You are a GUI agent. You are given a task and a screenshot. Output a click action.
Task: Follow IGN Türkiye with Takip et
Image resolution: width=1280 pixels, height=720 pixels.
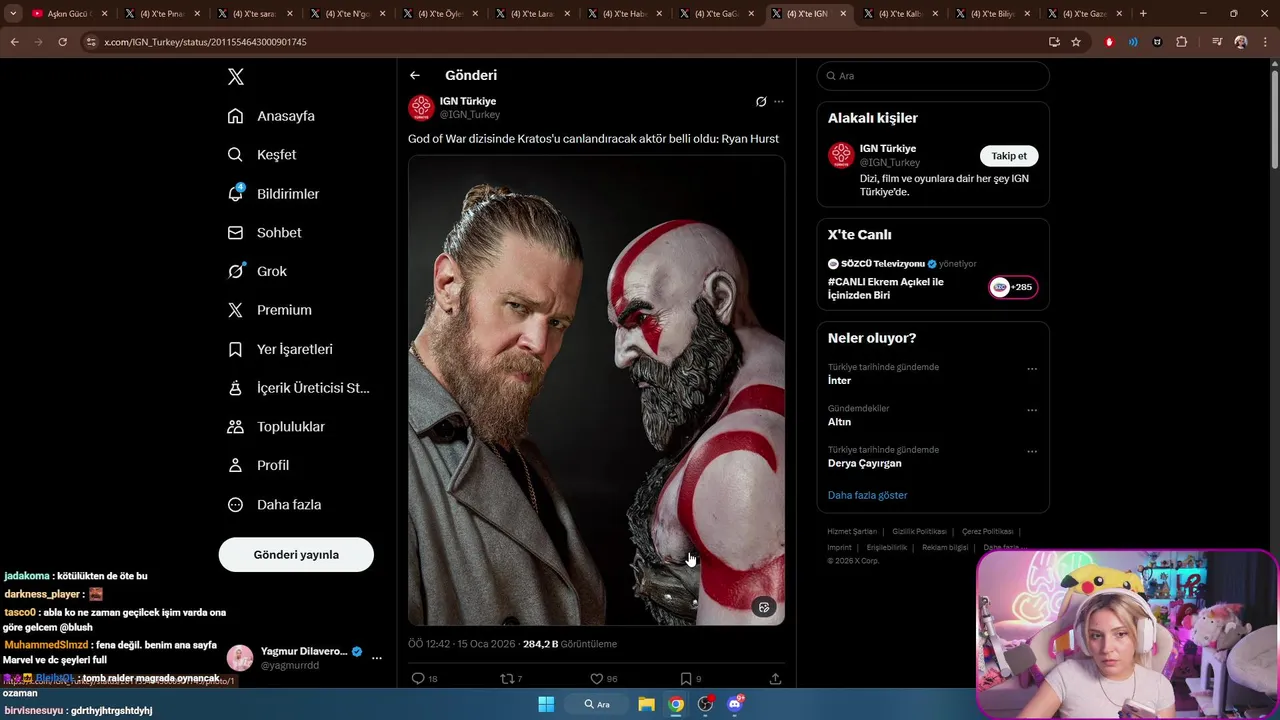[1009, 156]
